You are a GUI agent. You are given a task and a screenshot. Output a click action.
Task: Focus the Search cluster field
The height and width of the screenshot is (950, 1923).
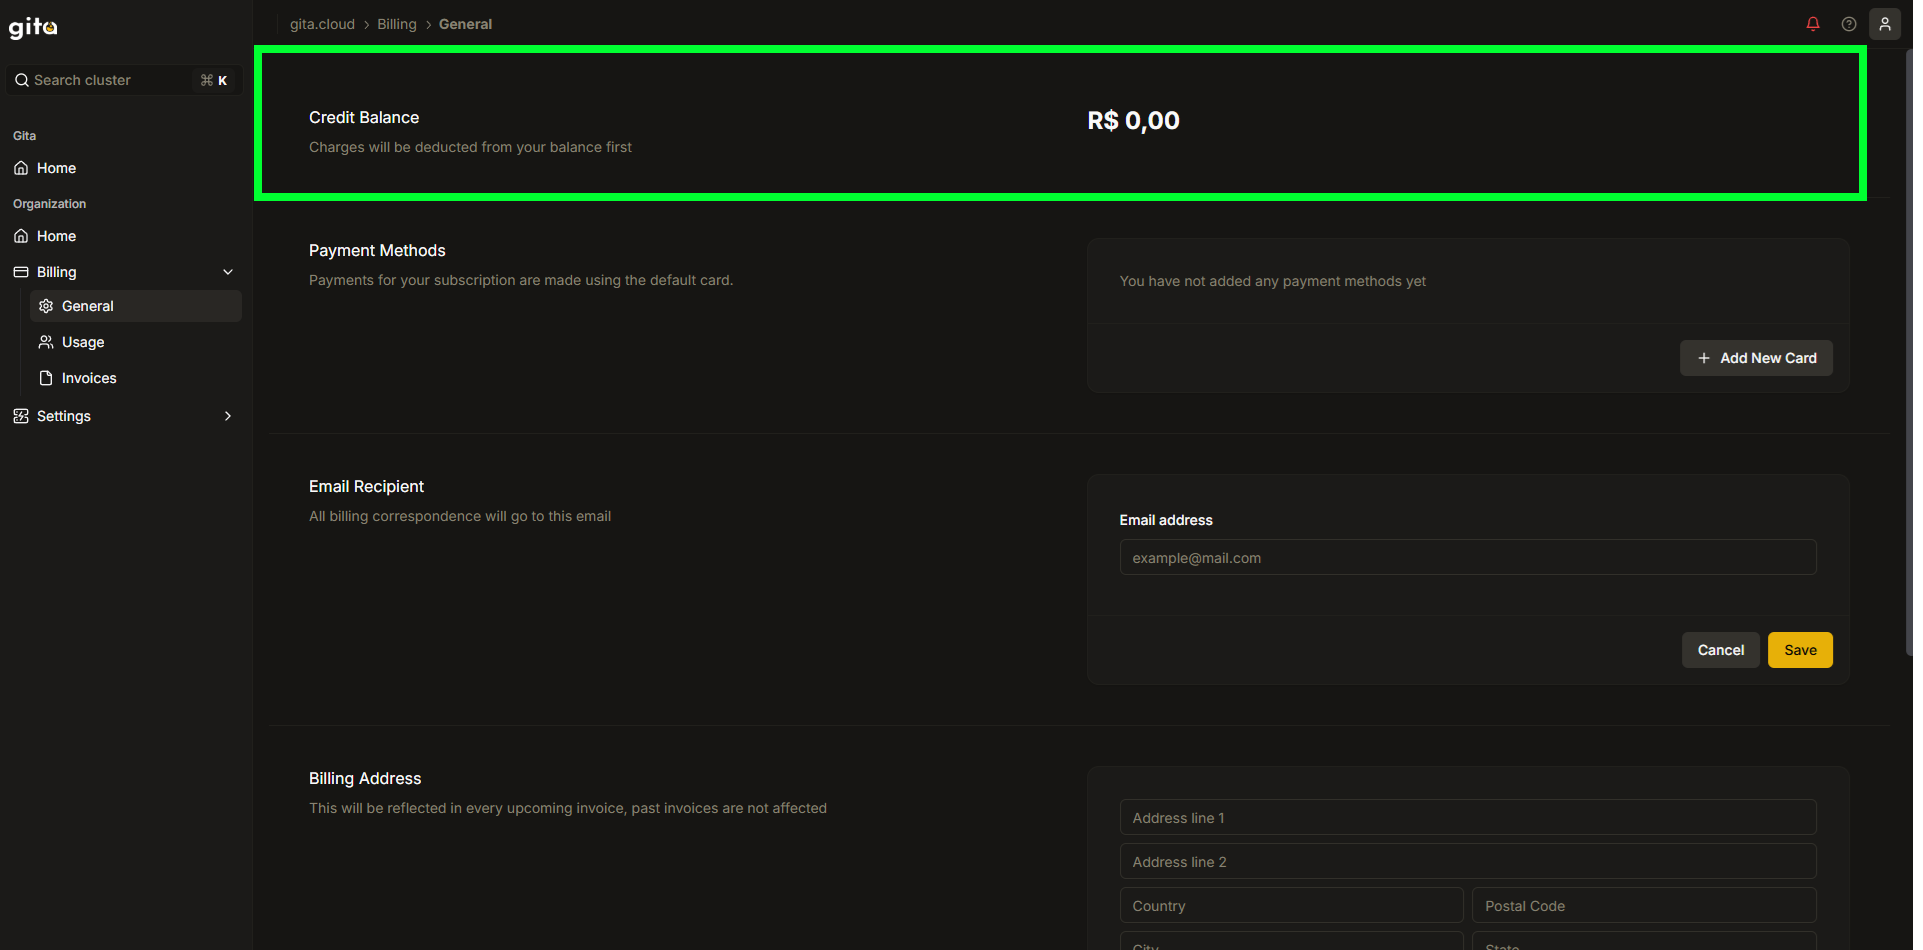[x=124, y=80]
